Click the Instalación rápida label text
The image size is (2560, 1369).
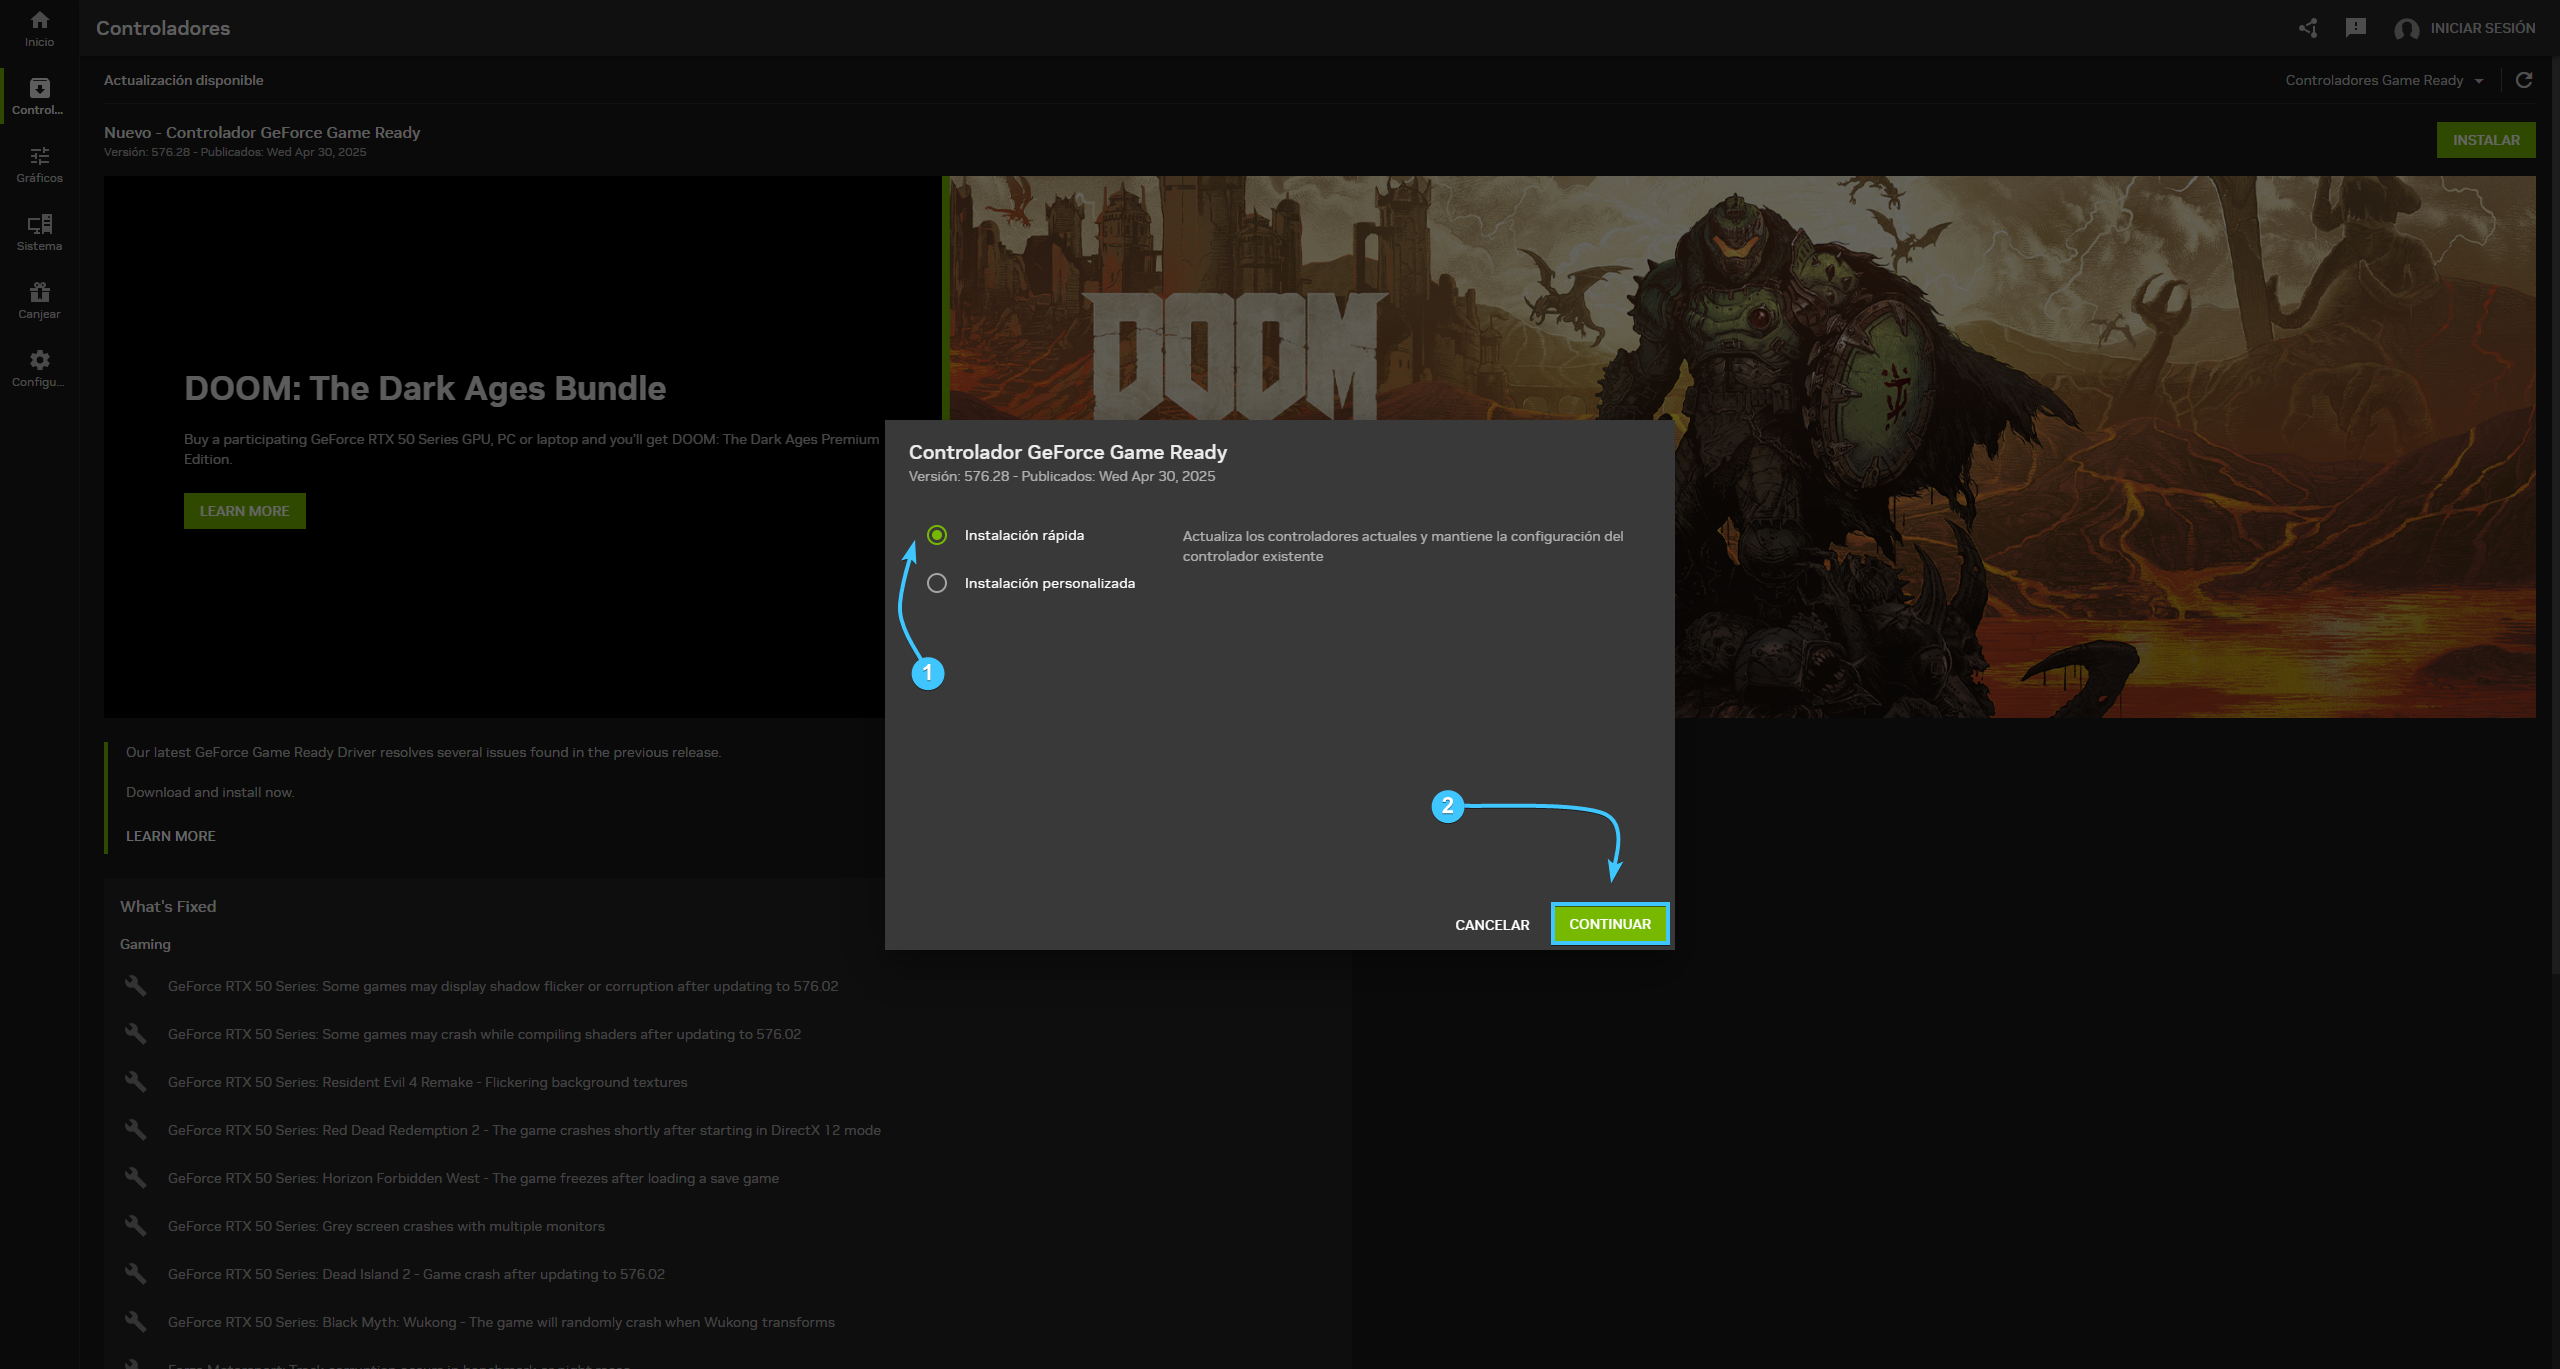pos(1024,535)
